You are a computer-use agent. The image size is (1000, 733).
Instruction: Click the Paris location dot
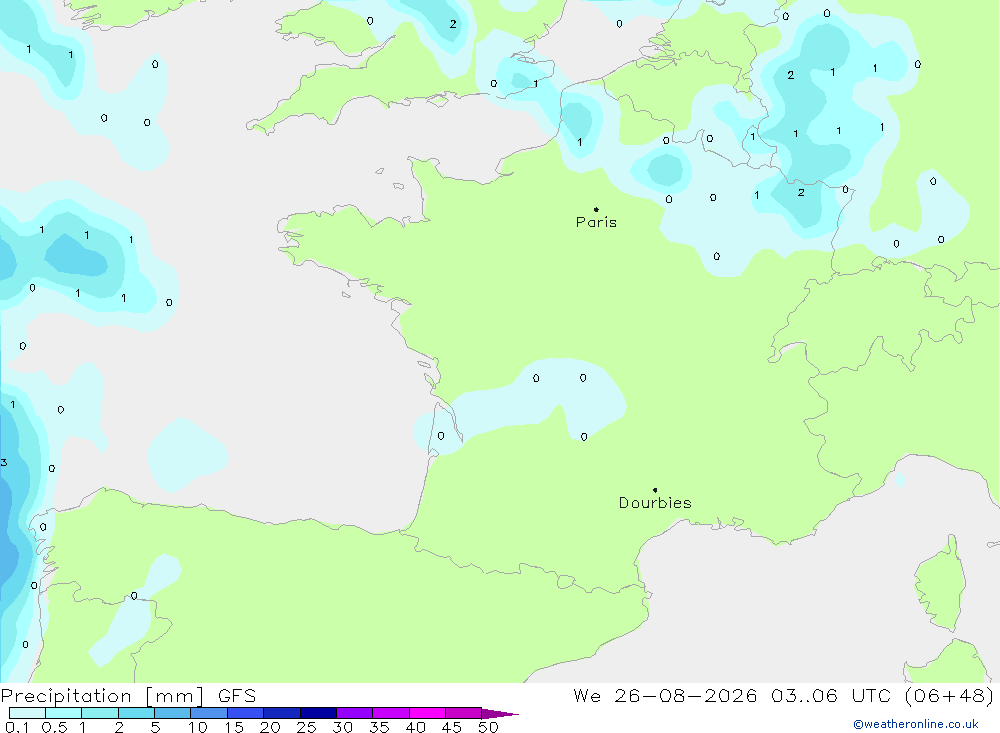[596, 209]
